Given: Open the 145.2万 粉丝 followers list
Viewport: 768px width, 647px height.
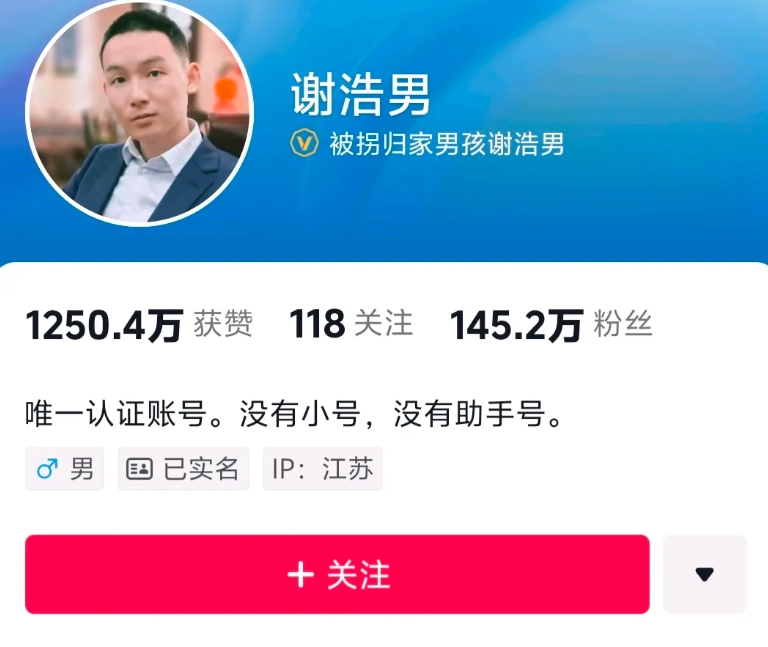Looking at the screenshot, I should click(x=551, y=325).
